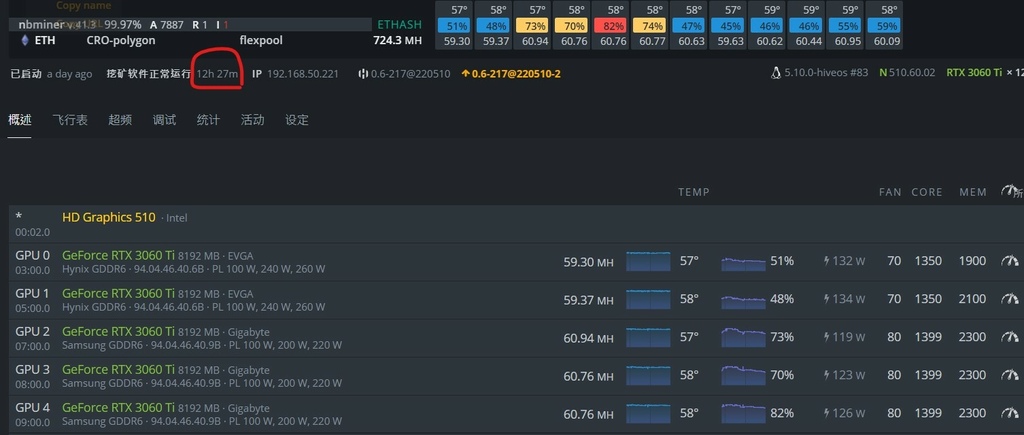This screenshot has width=1024, height=435.
Task: Click the power bolt icon beside 132 W
Action: click(x=827, y=261)
